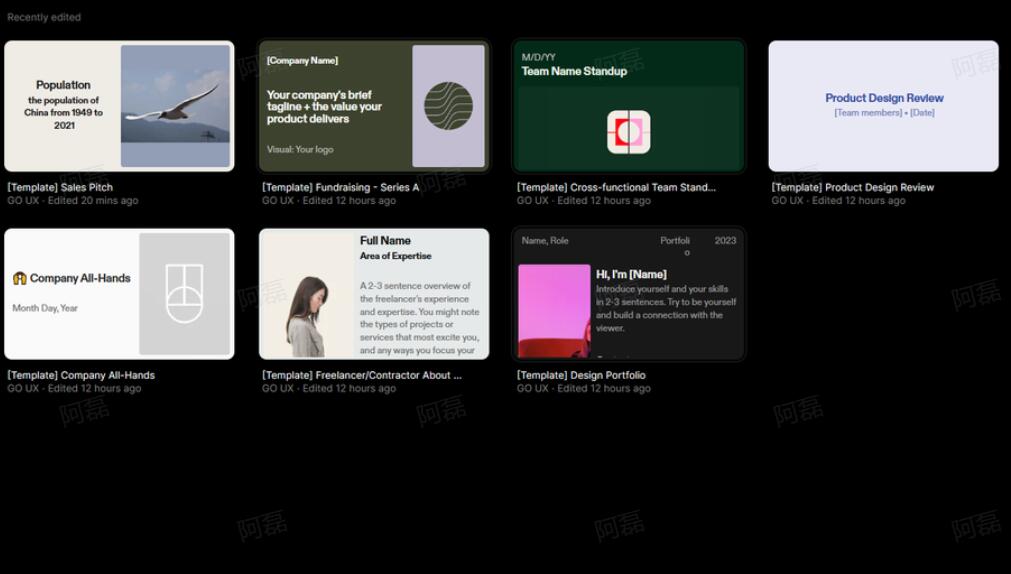Image resolution: width=1011 pixels, height=574 pixels.
Task: Open the Product Design Review template thumbnail
Action: point(883,106)
